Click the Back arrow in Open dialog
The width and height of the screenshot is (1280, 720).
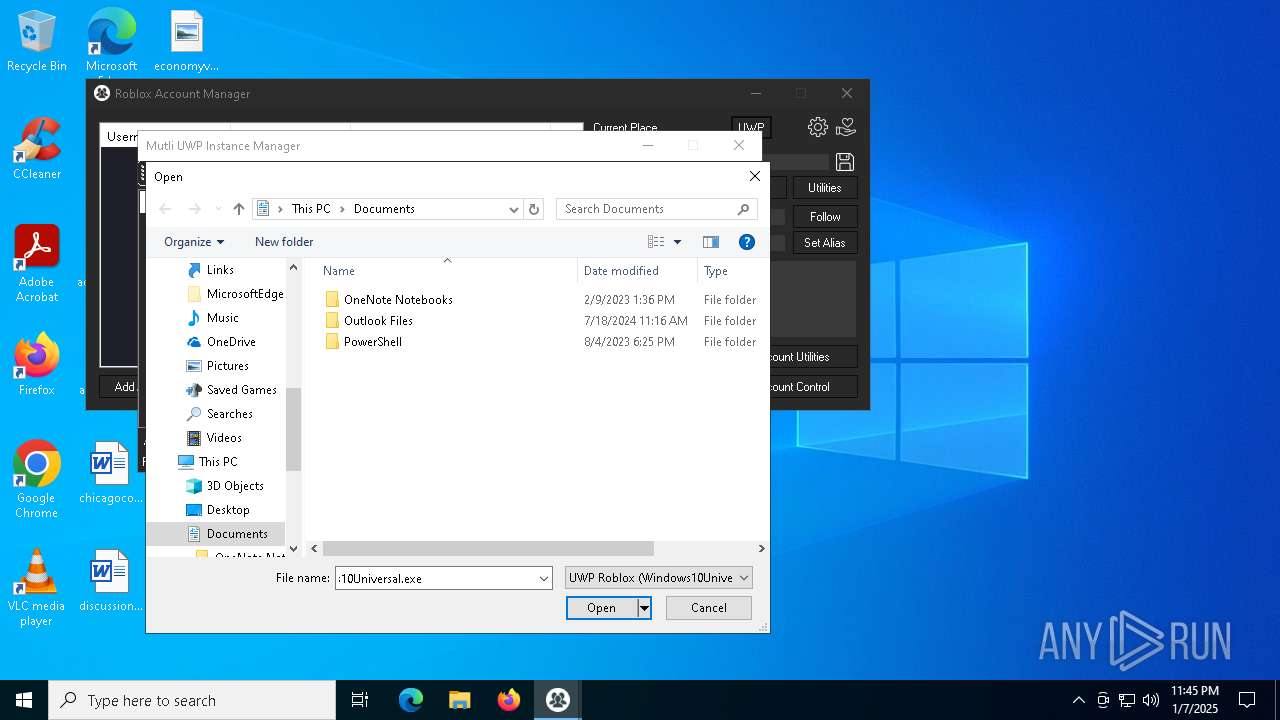point(165,209)
